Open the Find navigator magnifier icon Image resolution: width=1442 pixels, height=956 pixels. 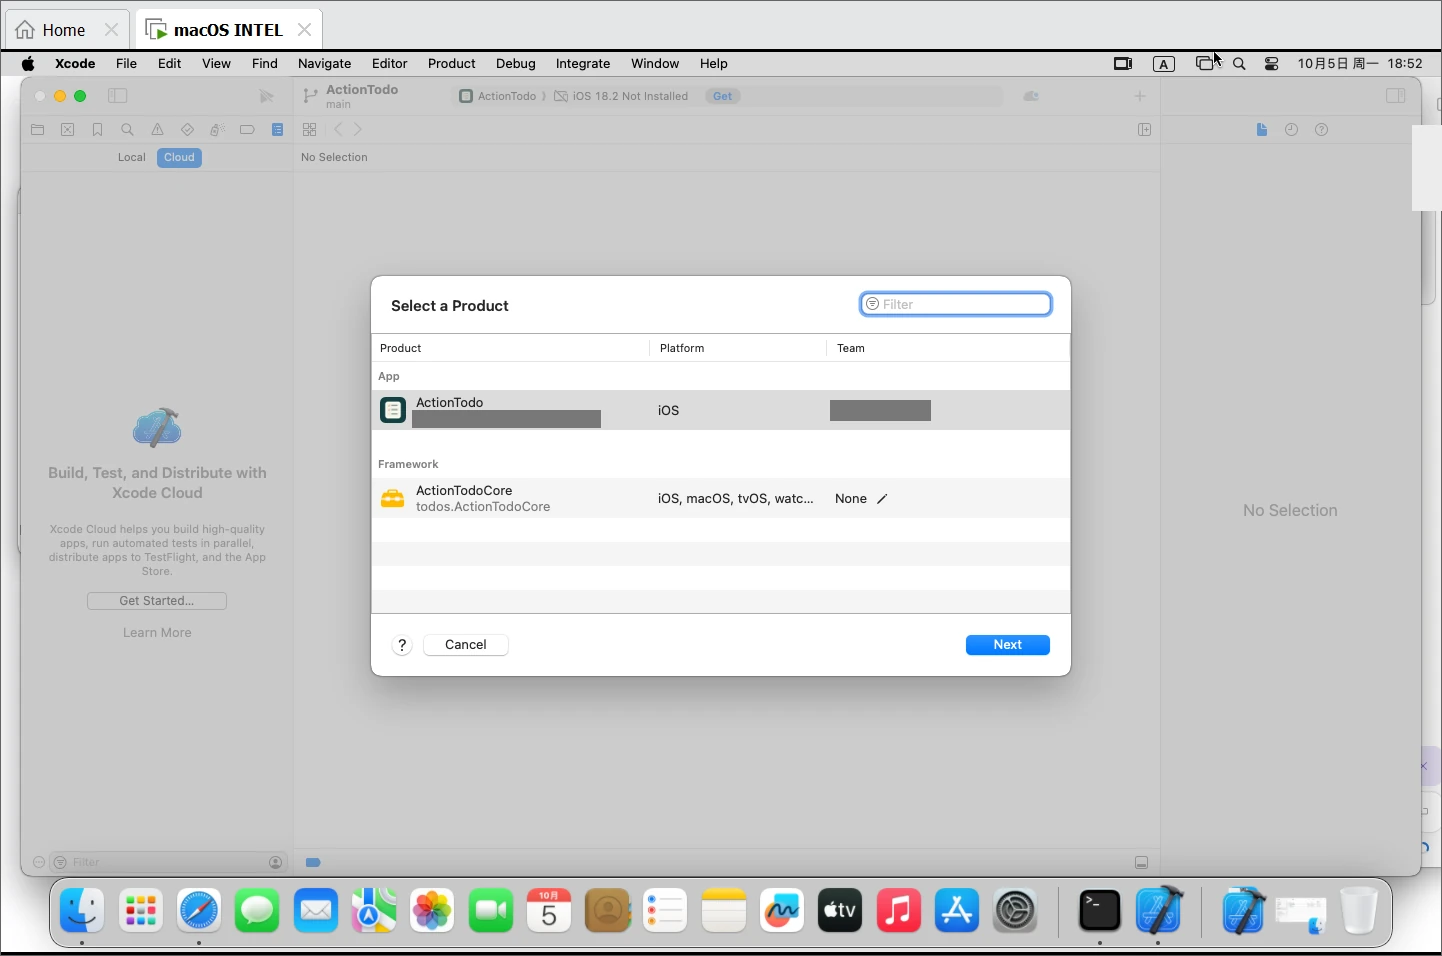click(127, 130)
